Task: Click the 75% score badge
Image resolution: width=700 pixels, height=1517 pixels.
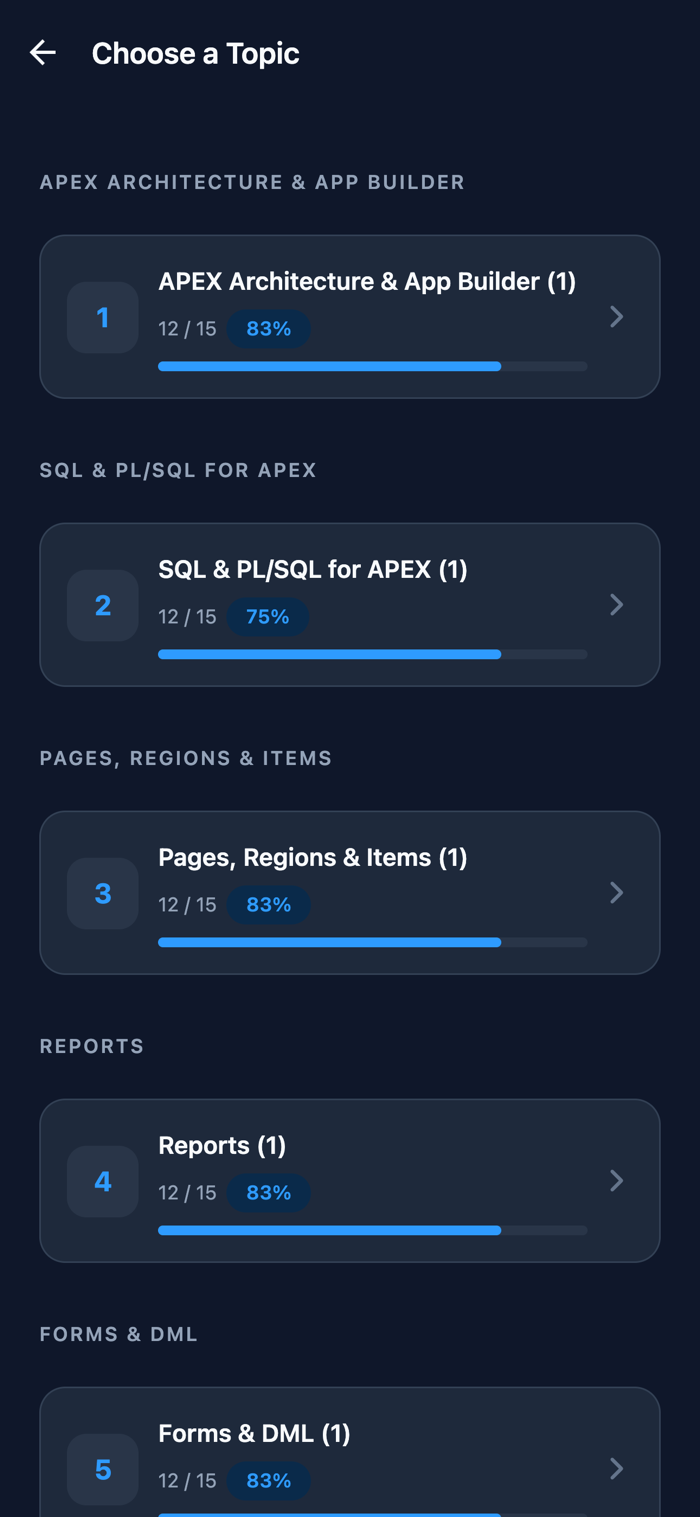Action: (268, 617)
